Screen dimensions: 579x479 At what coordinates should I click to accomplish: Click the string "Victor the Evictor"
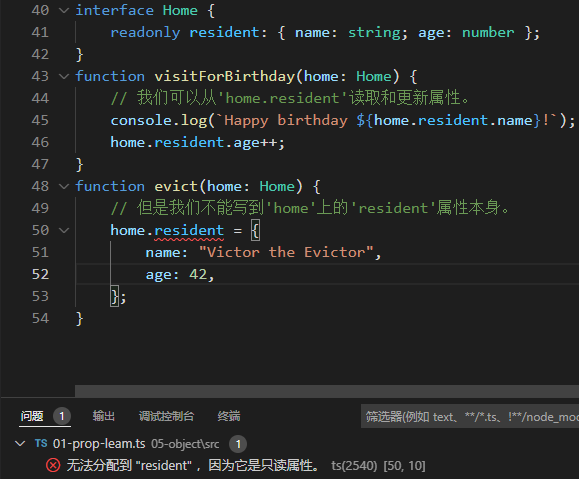[287, 253]
